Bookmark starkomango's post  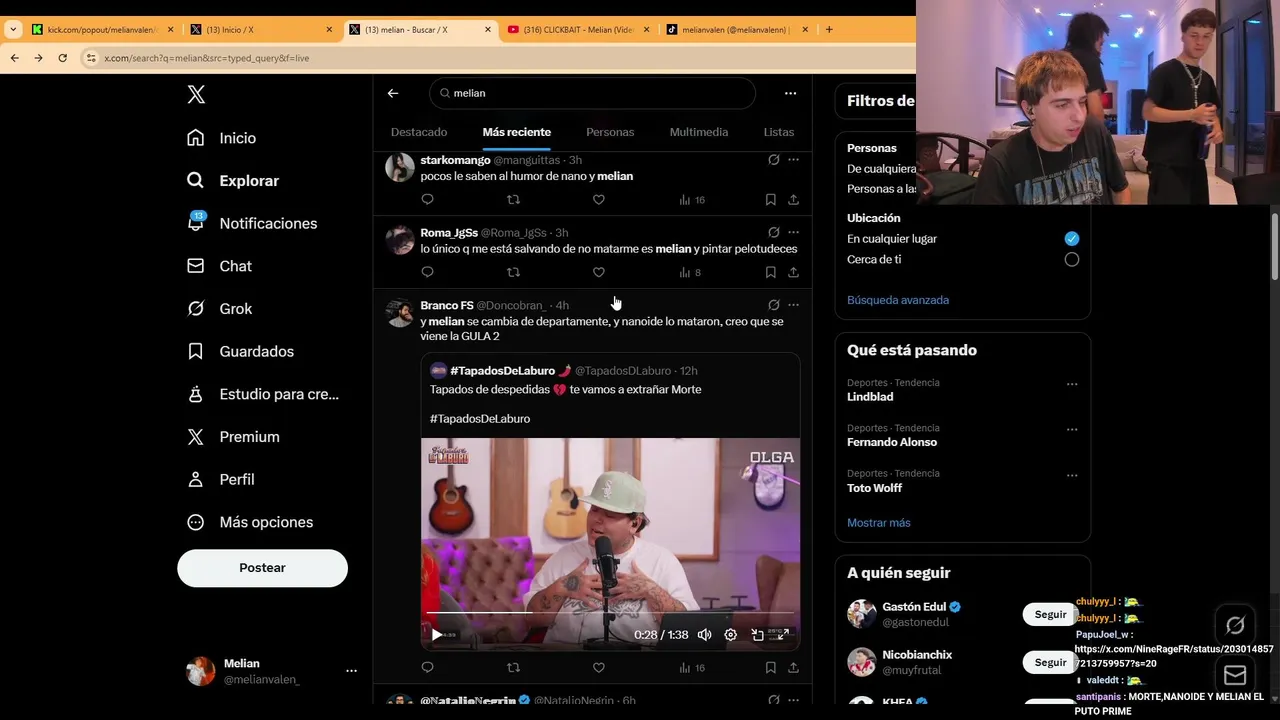(770, 200)
